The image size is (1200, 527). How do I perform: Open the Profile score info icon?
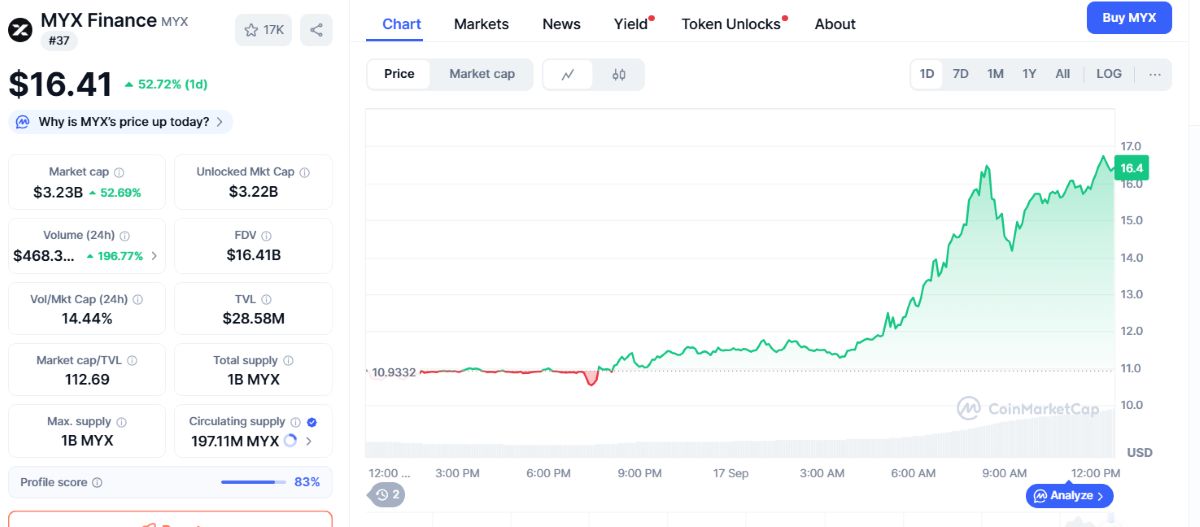[97, 483]
